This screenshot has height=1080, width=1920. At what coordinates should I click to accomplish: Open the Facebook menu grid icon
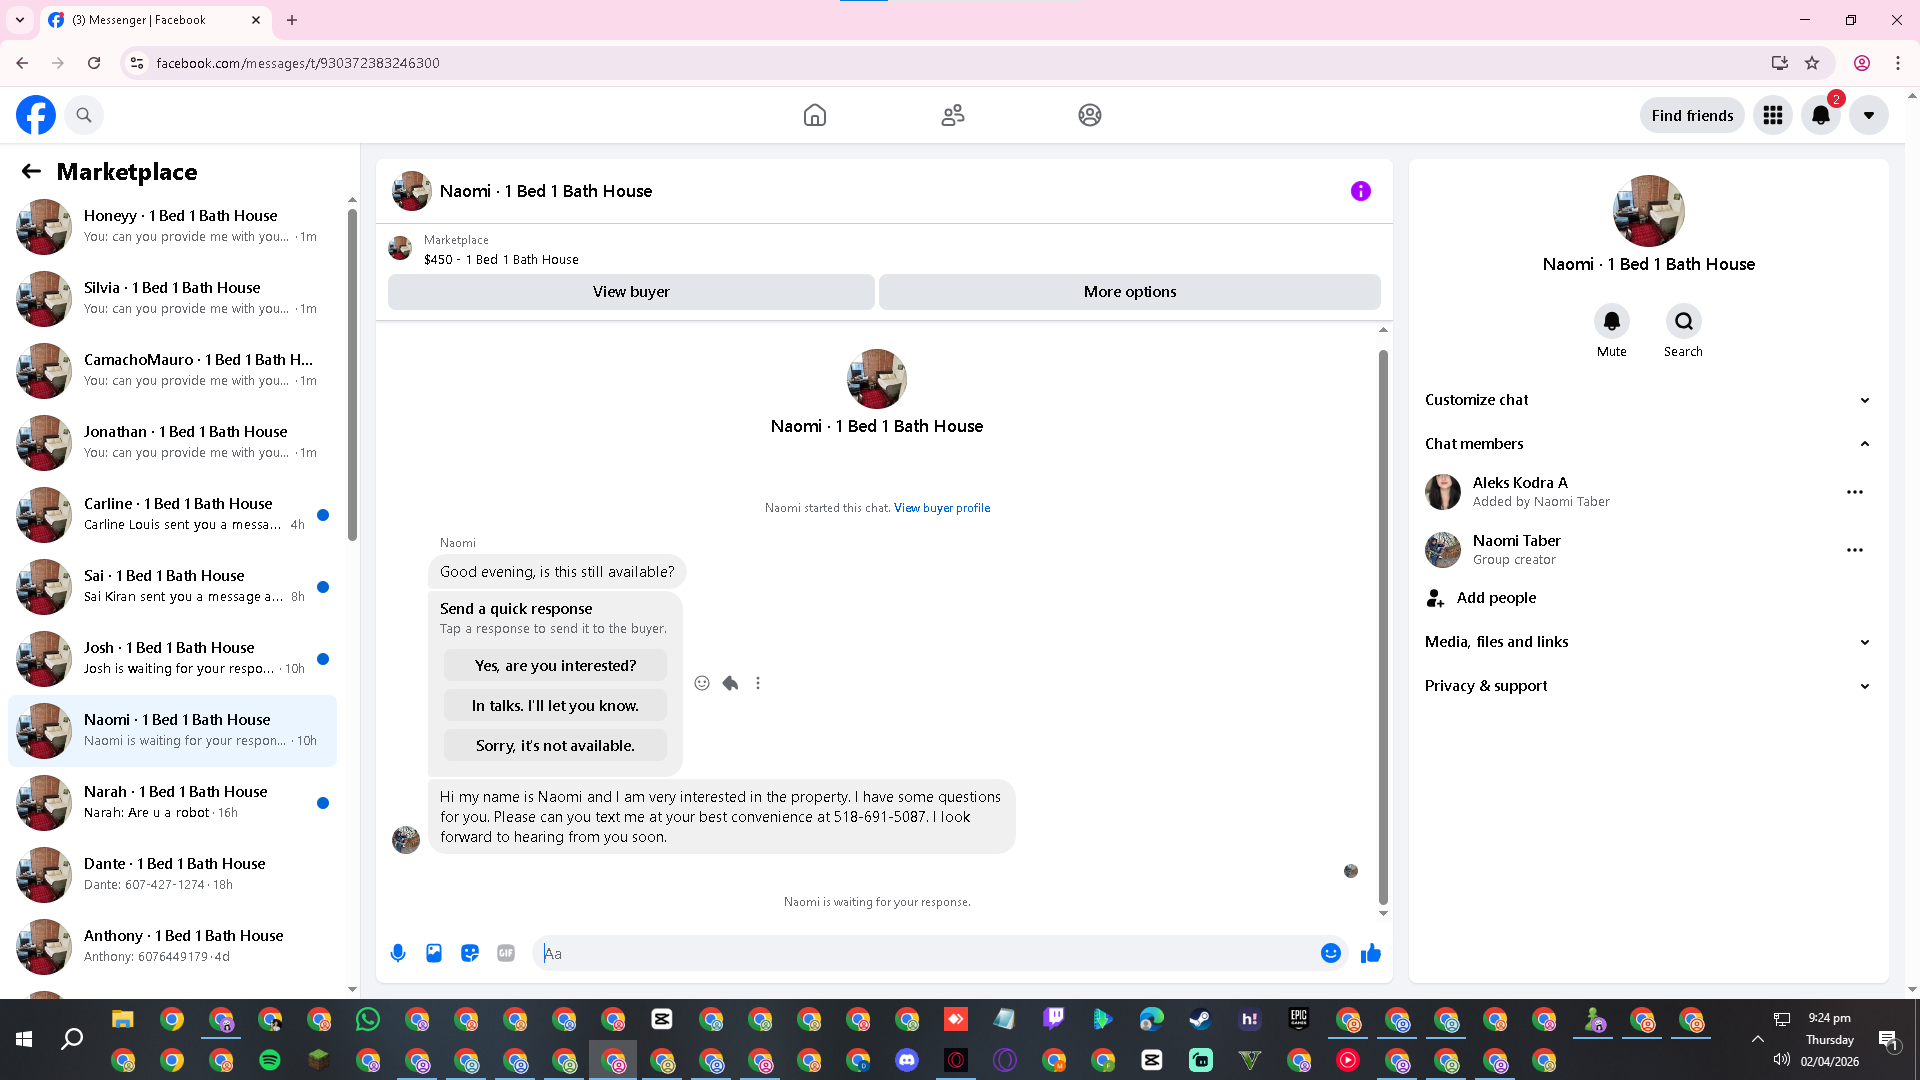(1773, 115)
